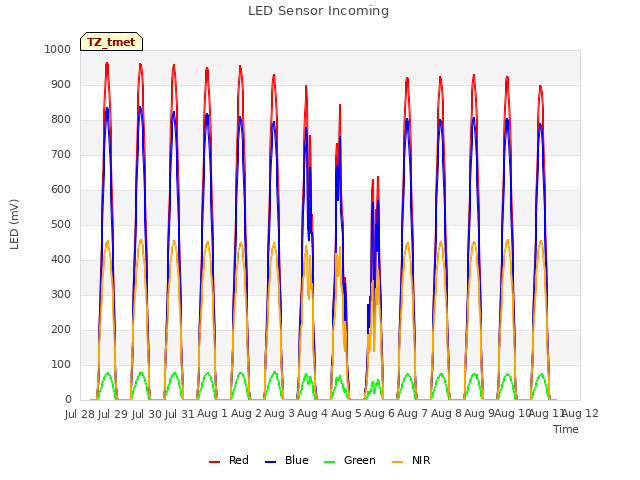640x480 pixels.
Task: Click the Aug 6 x-axis date label
Action: (x=379, y=414)
